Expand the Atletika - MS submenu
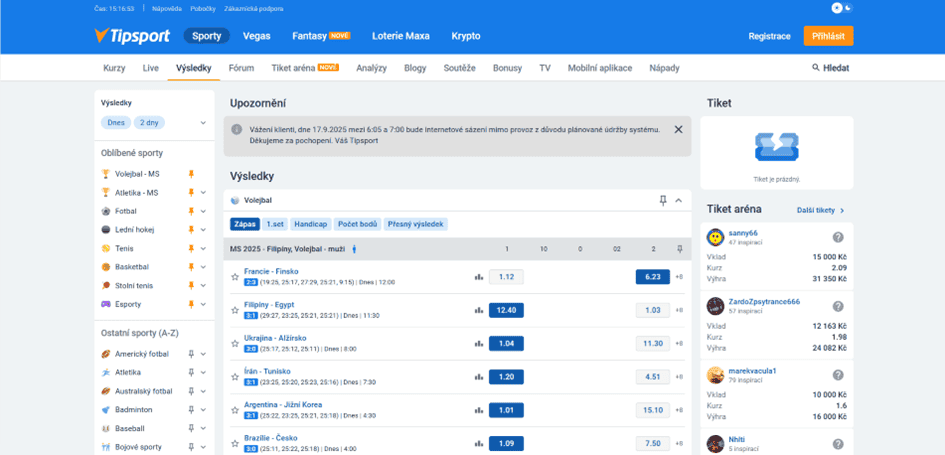The height and width of the screenshot is (455, 945). pyautogui.click(x=203, y=193)
